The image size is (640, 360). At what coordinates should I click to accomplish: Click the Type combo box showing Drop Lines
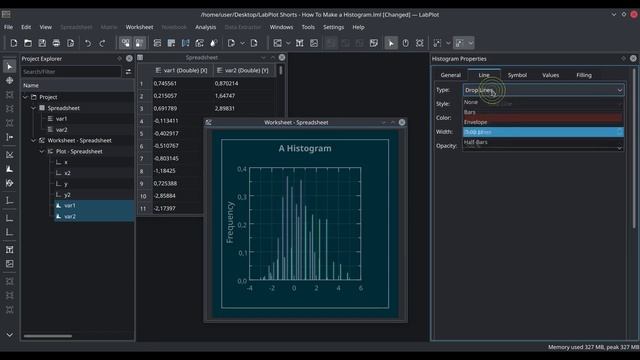coord(543,90)
